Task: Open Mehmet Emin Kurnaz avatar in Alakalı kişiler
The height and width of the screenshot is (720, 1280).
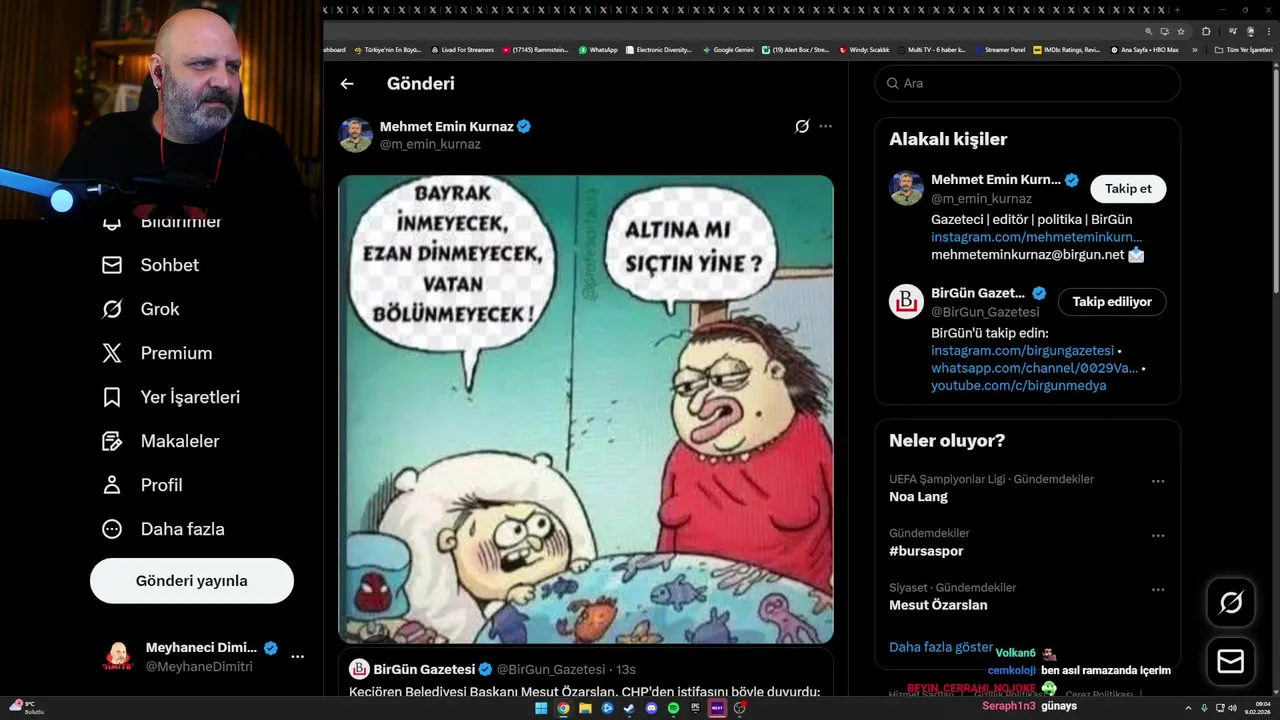Action: tap(906, 188)
